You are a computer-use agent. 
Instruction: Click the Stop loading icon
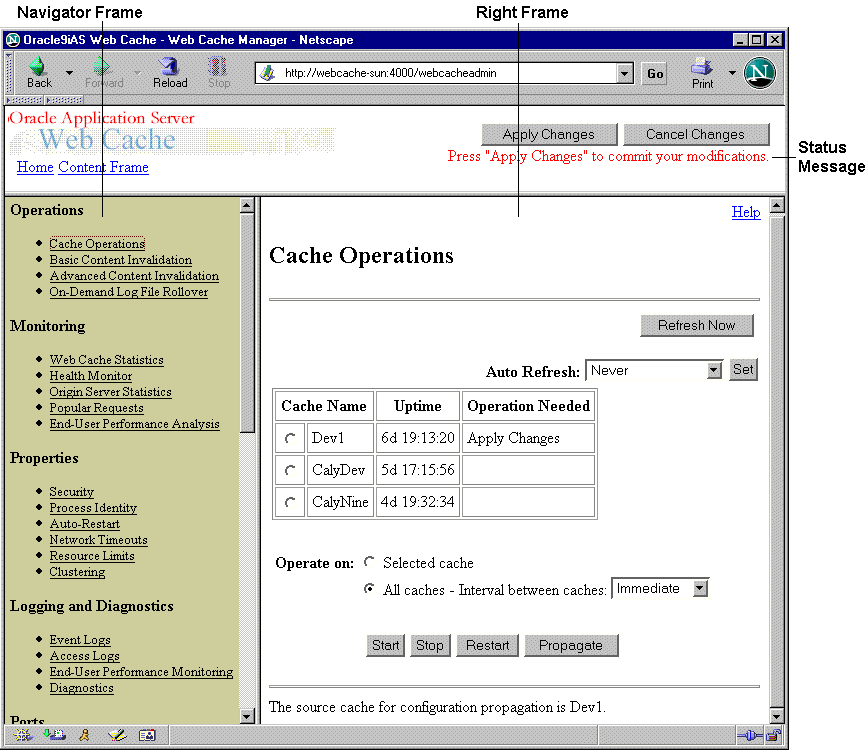pyautogui.click(x=218, y=67)
